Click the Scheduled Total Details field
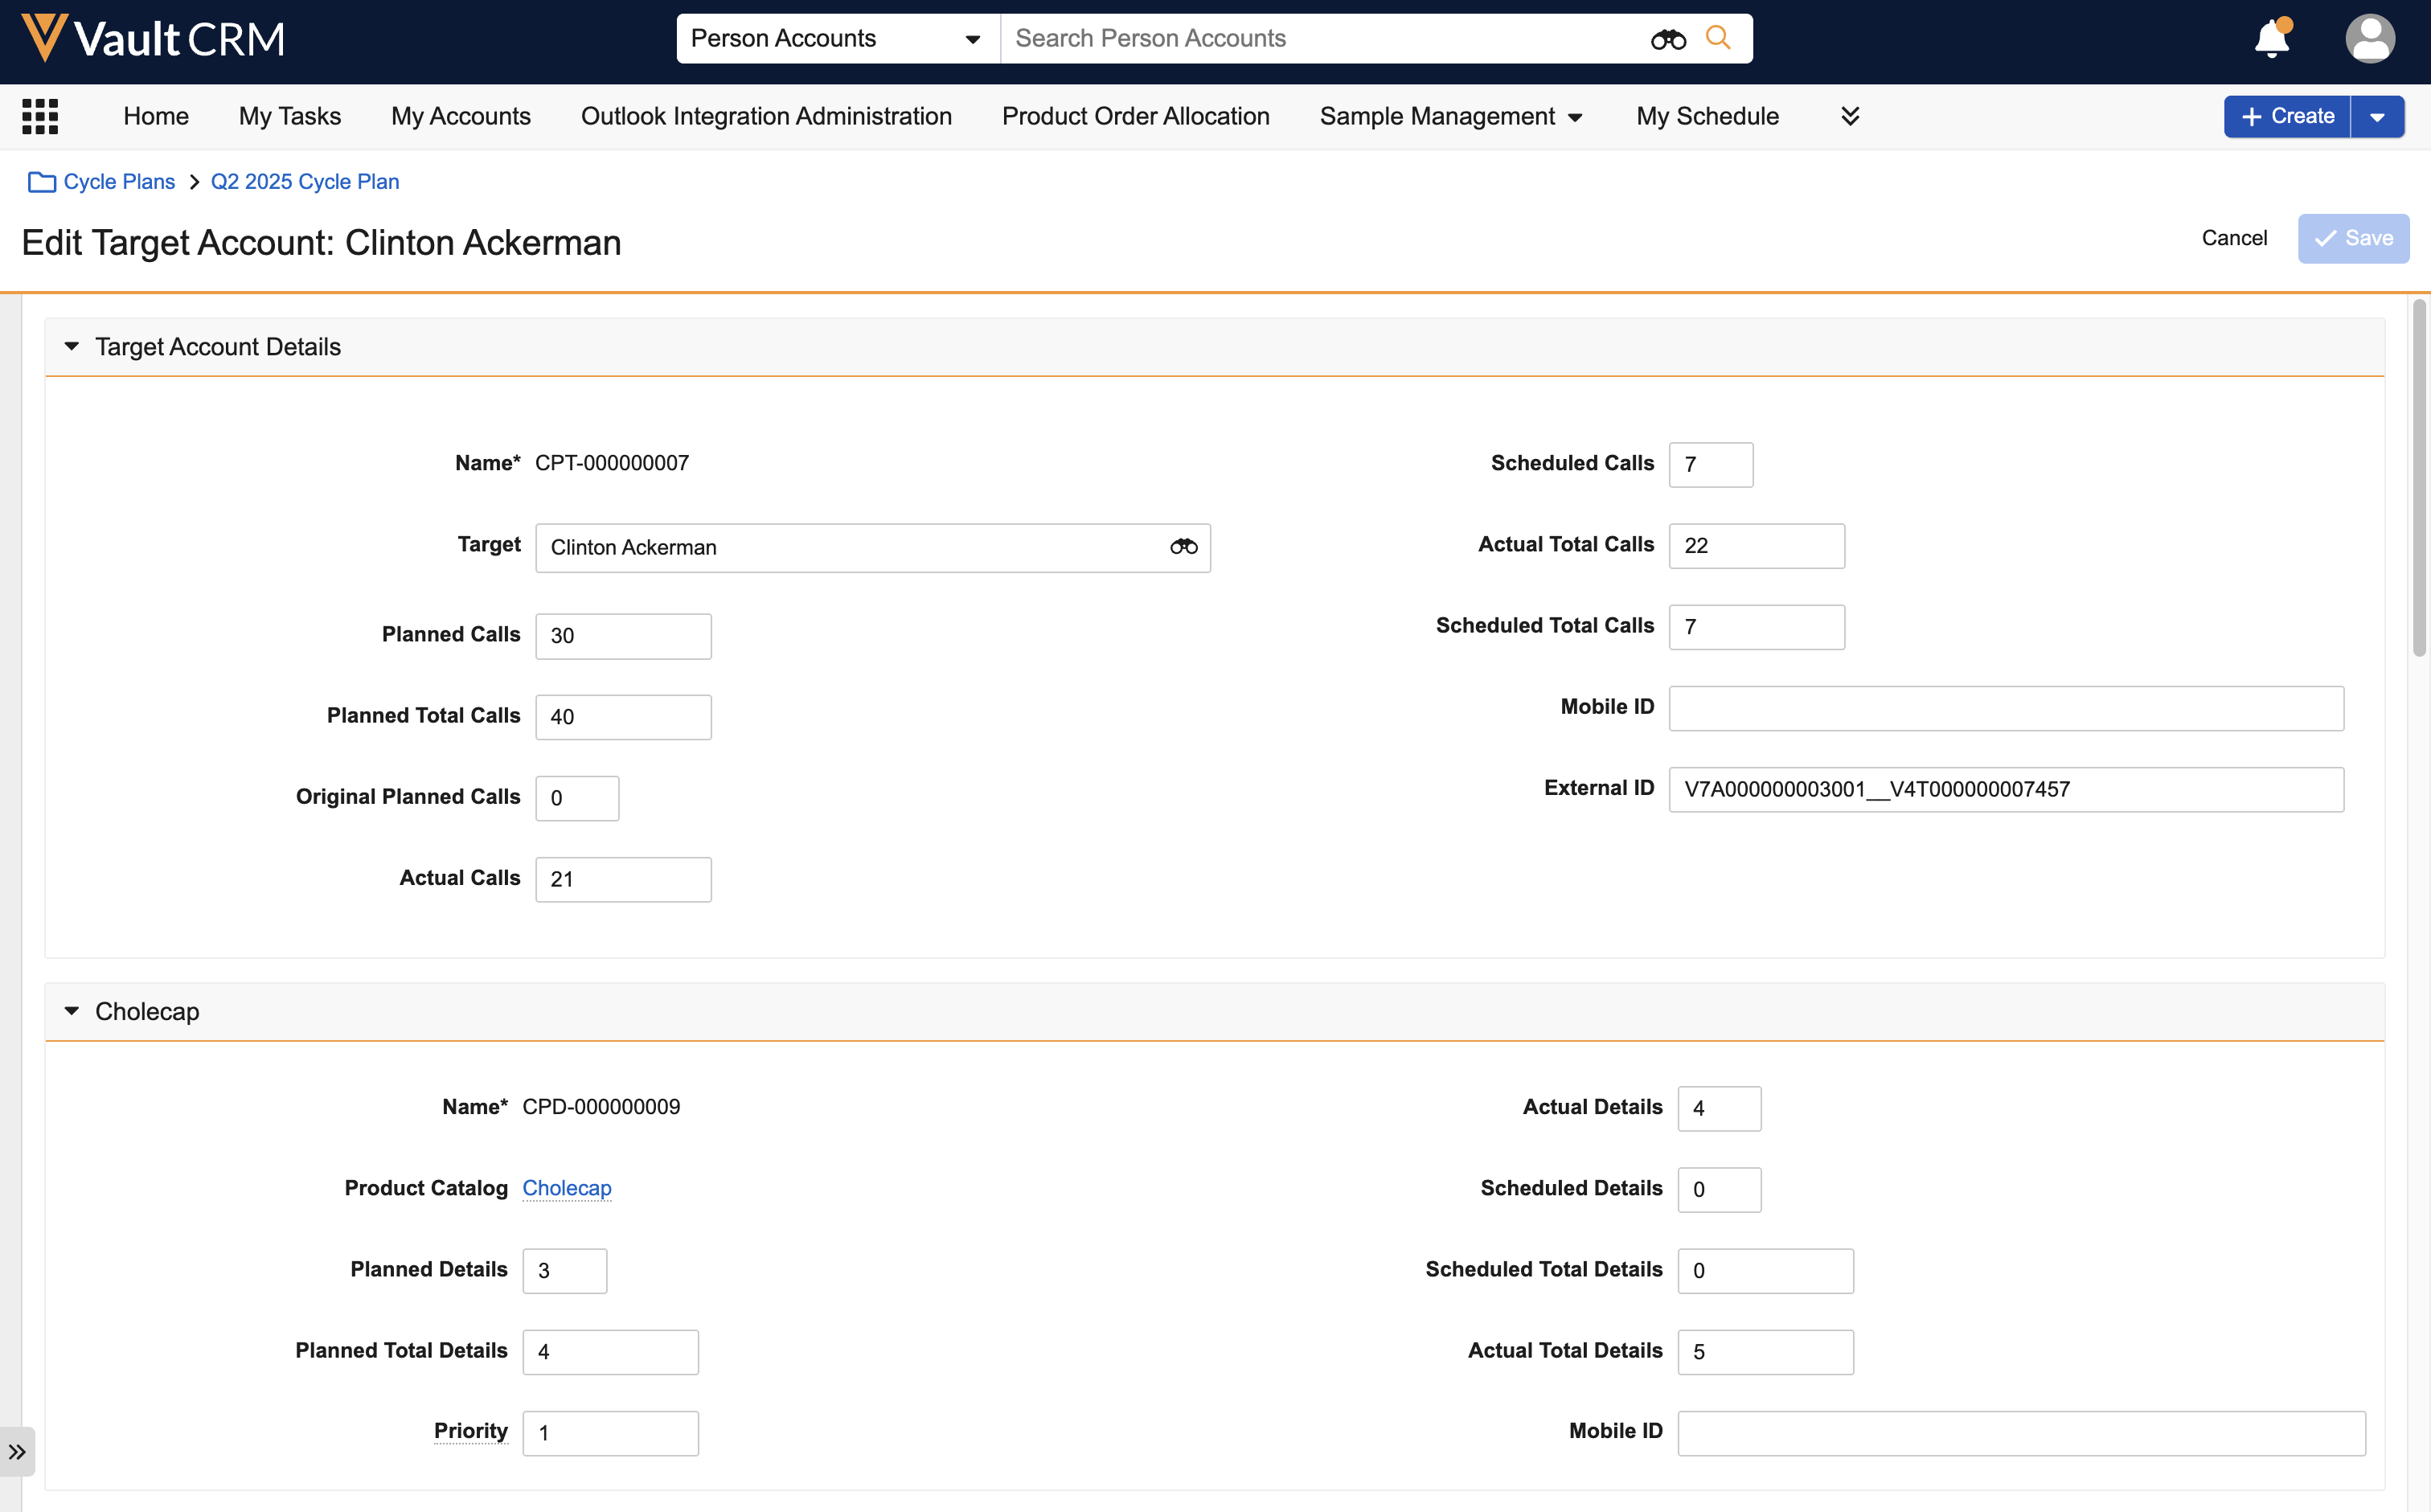Image resolution: width=2431 pixels, height=1512 pixels. 1765,1271
